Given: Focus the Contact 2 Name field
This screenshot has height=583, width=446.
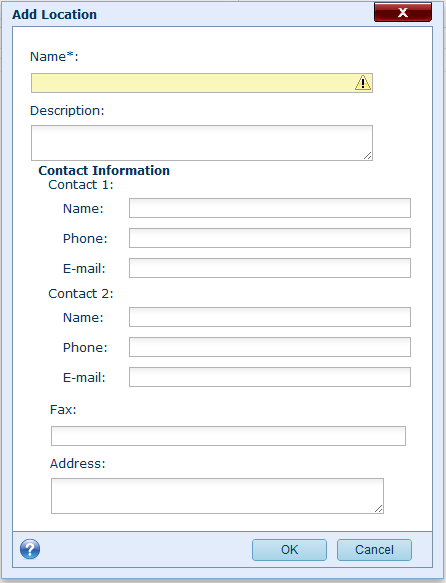Looking at the screenshot, I should click(x=270, y=317).
